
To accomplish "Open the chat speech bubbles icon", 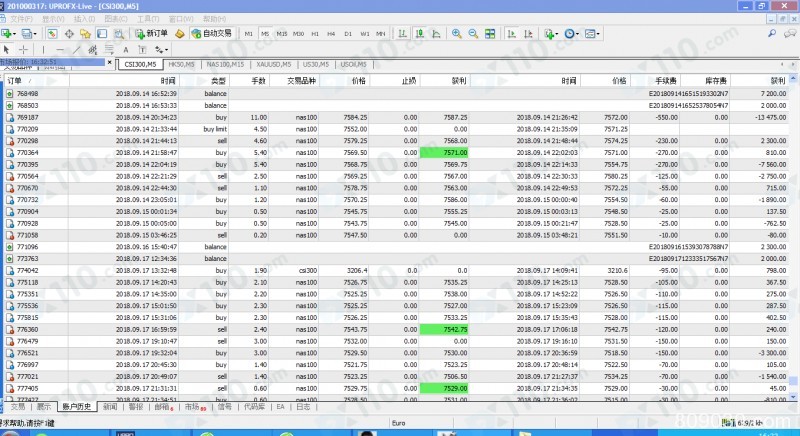I will point(790,33).
